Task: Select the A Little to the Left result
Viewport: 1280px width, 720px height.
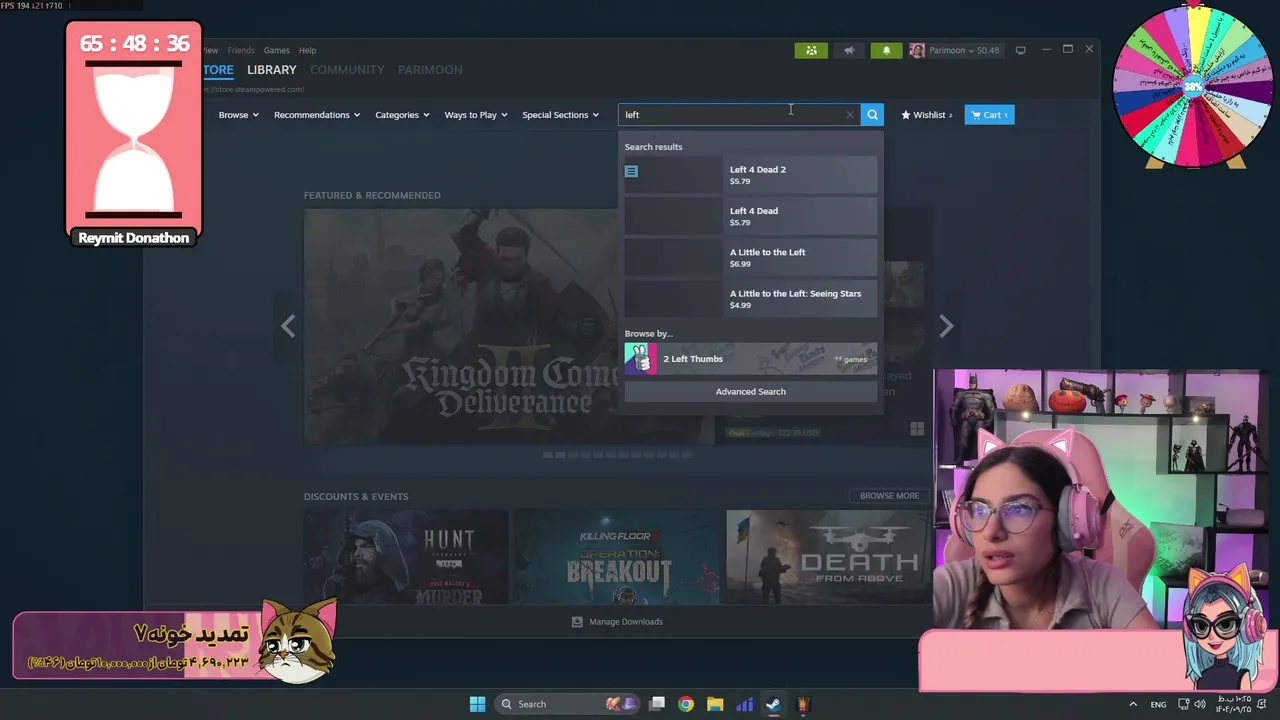Action: (751, 258)
